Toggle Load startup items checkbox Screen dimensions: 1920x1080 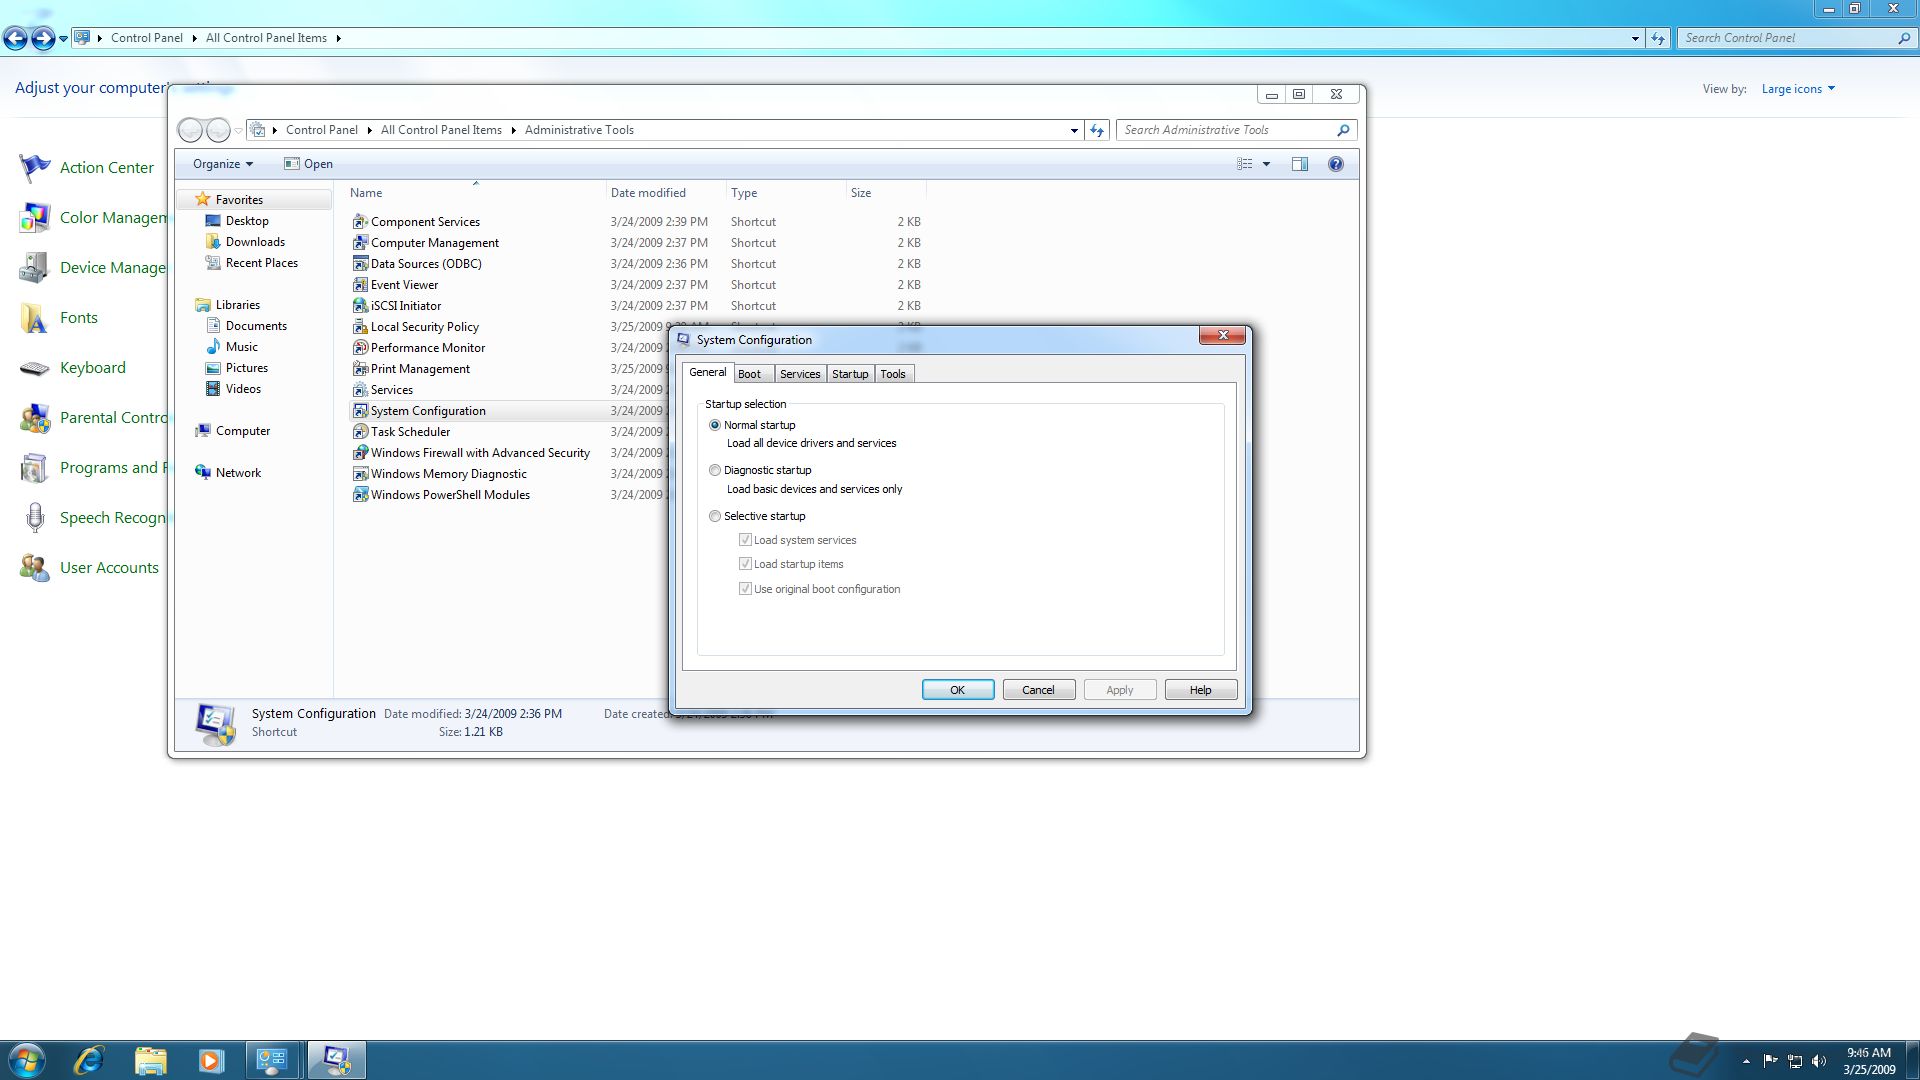745,564
